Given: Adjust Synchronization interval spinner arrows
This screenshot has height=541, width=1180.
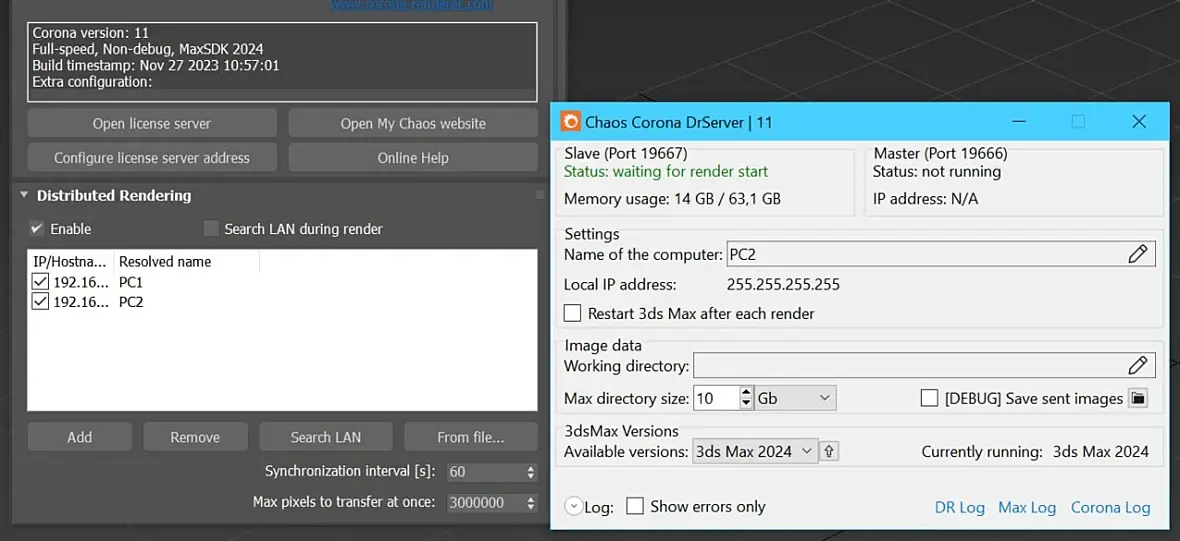Looking at the screenshot, I should click(x=531, y=473).
